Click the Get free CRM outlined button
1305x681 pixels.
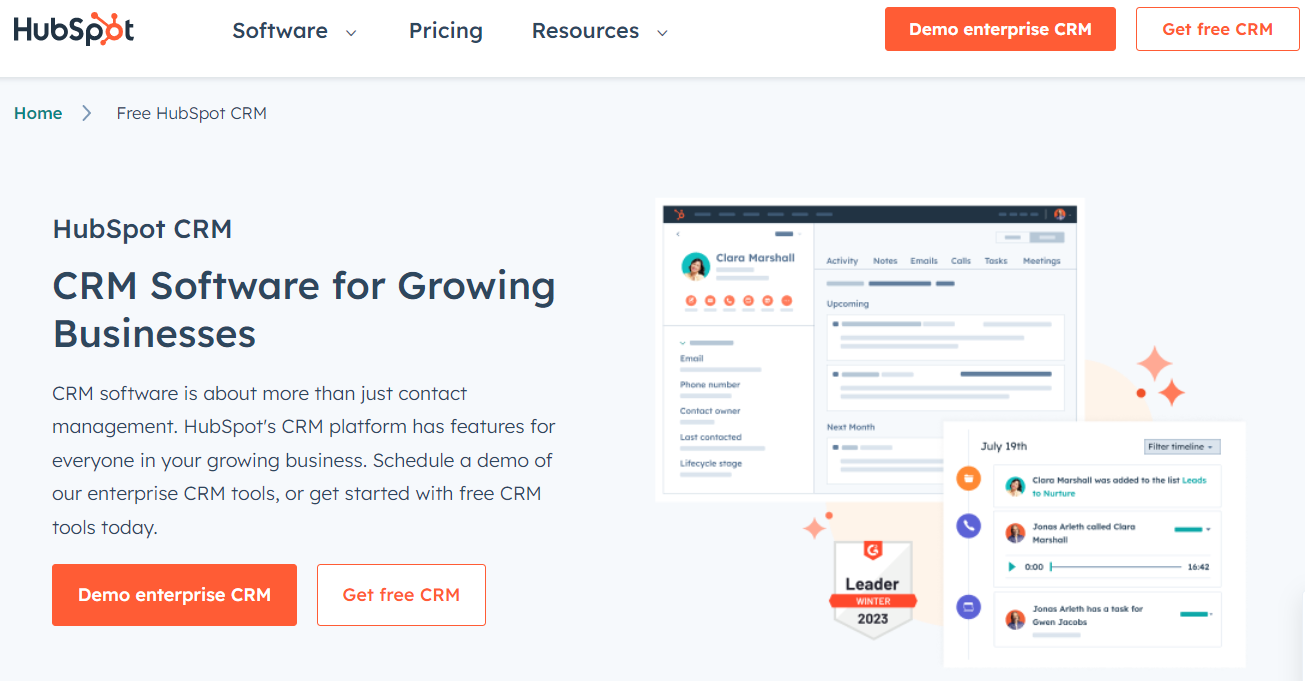point(1217,29)
